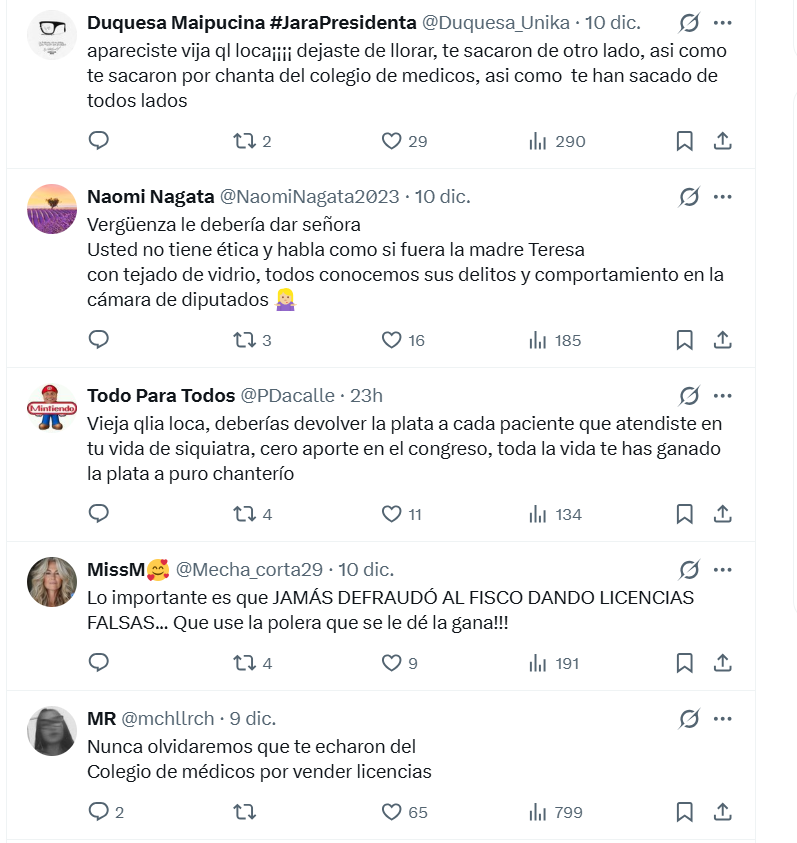Click the Grok icon on Naomi Nagata's tweet
Image resolution: width=797 pixels, height=843 pixels.
pyautogui.click(x=689, y=197)
